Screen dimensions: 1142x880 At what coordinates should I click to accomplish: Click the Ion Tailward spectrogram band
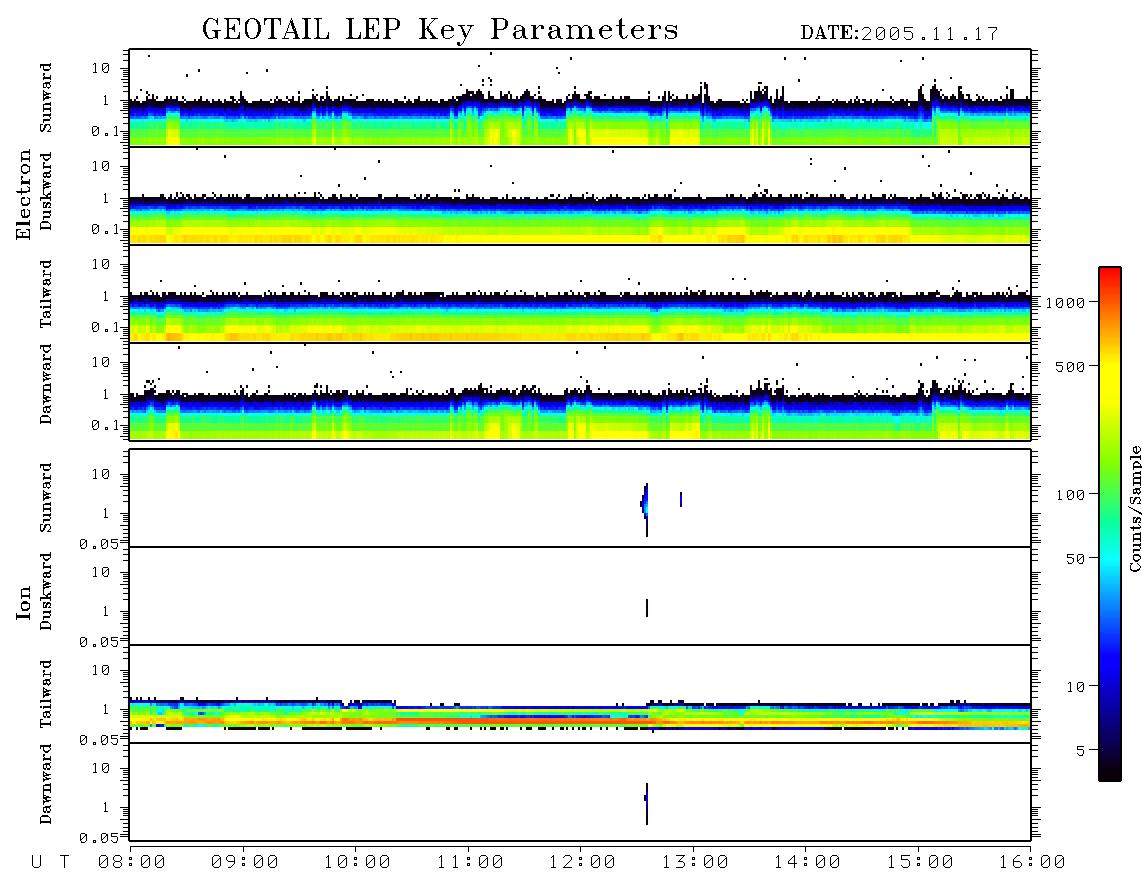tap(580, 713)
